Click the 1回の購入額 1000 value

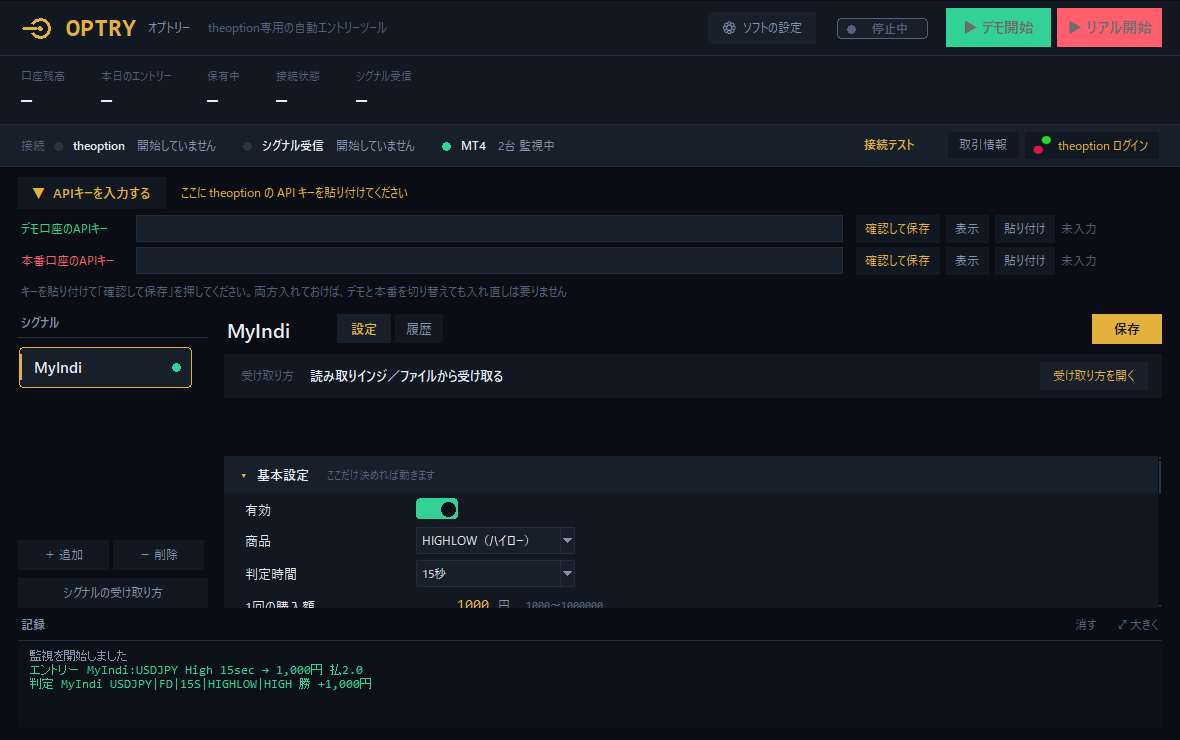473,603
